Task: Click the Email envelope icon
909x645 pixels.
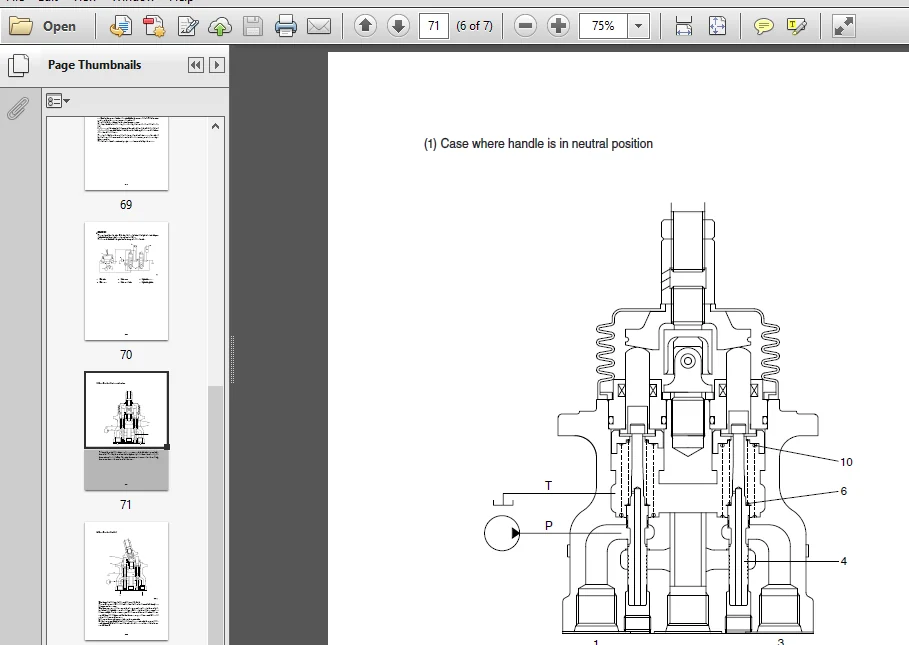Action: pos(319,26)
